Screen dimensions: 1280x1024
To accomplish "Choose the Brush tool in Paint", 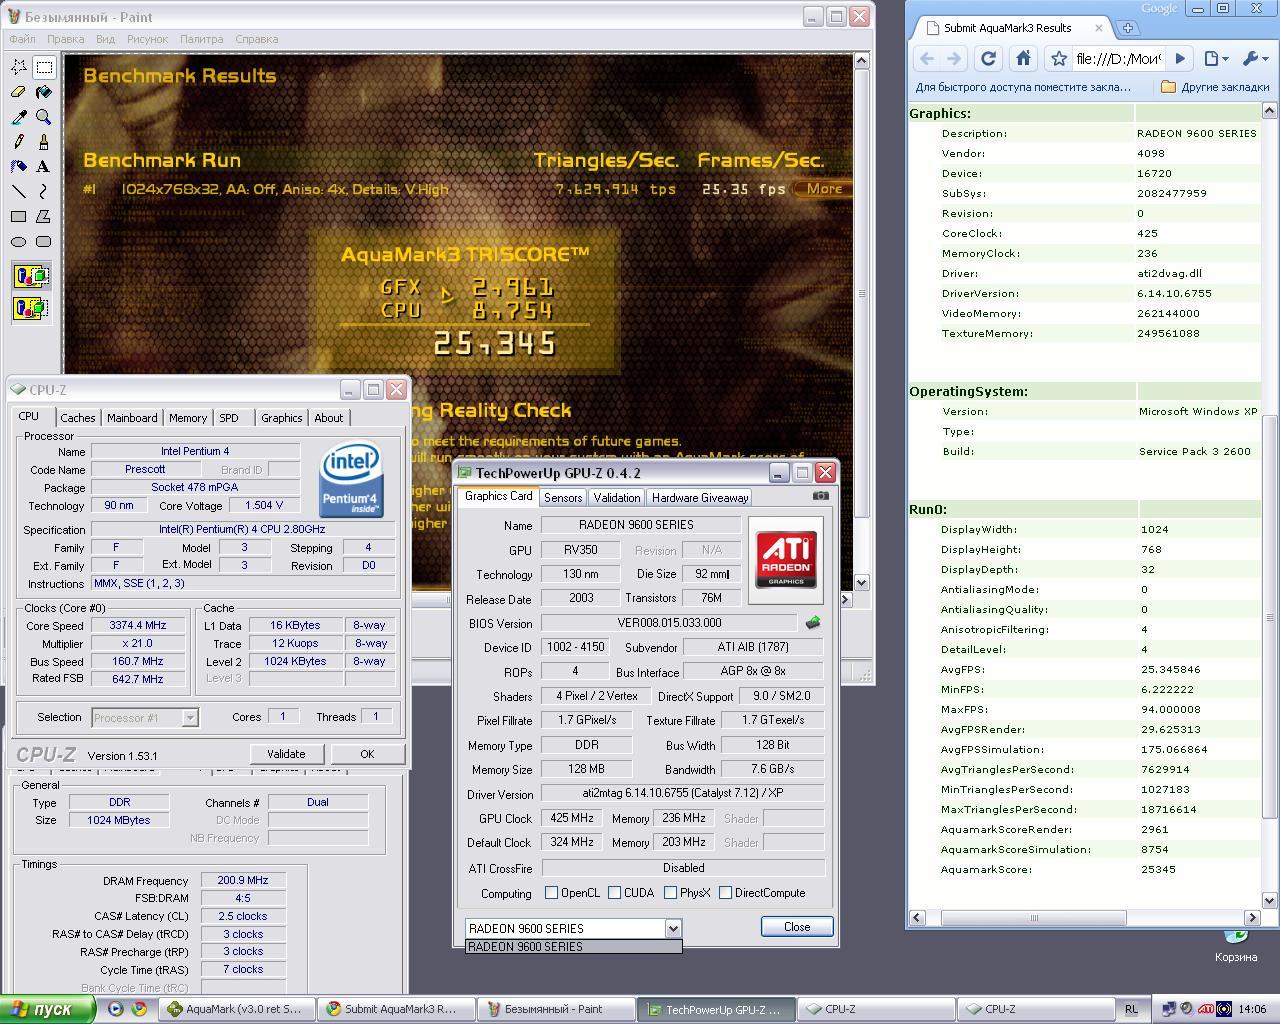I will pos(44,142).
